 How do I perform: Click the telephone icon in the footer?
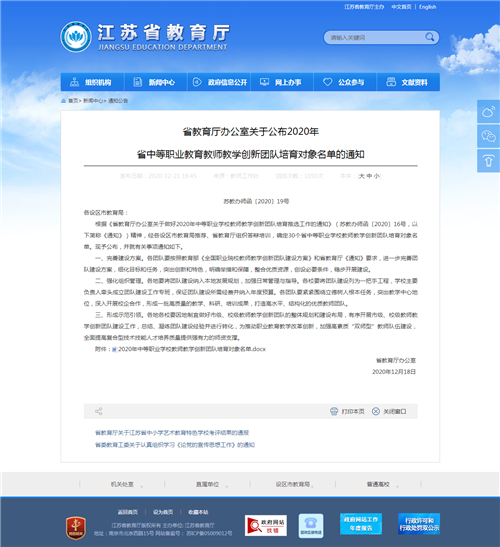(x=311, y=525)
